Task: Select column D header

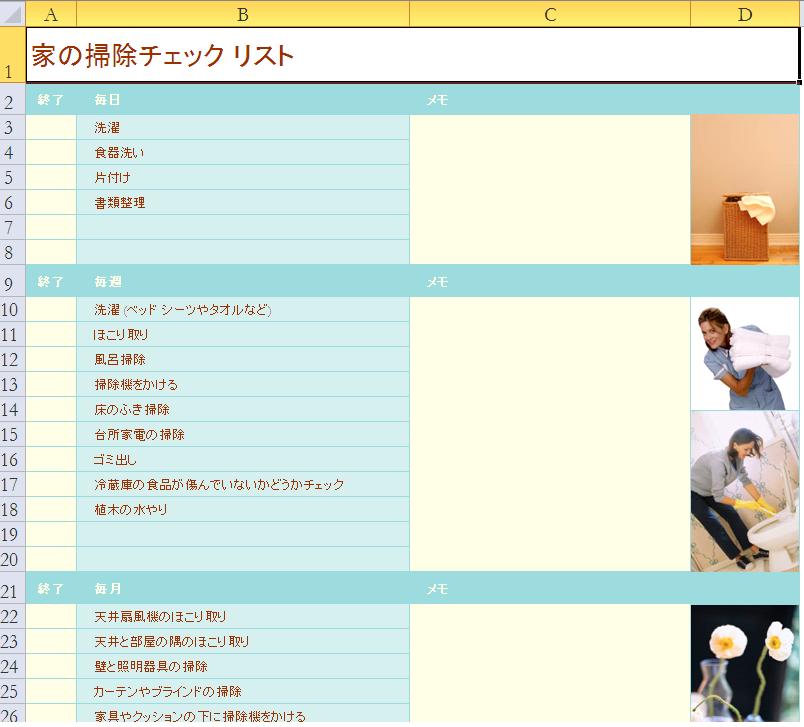Action: [745, 13]
